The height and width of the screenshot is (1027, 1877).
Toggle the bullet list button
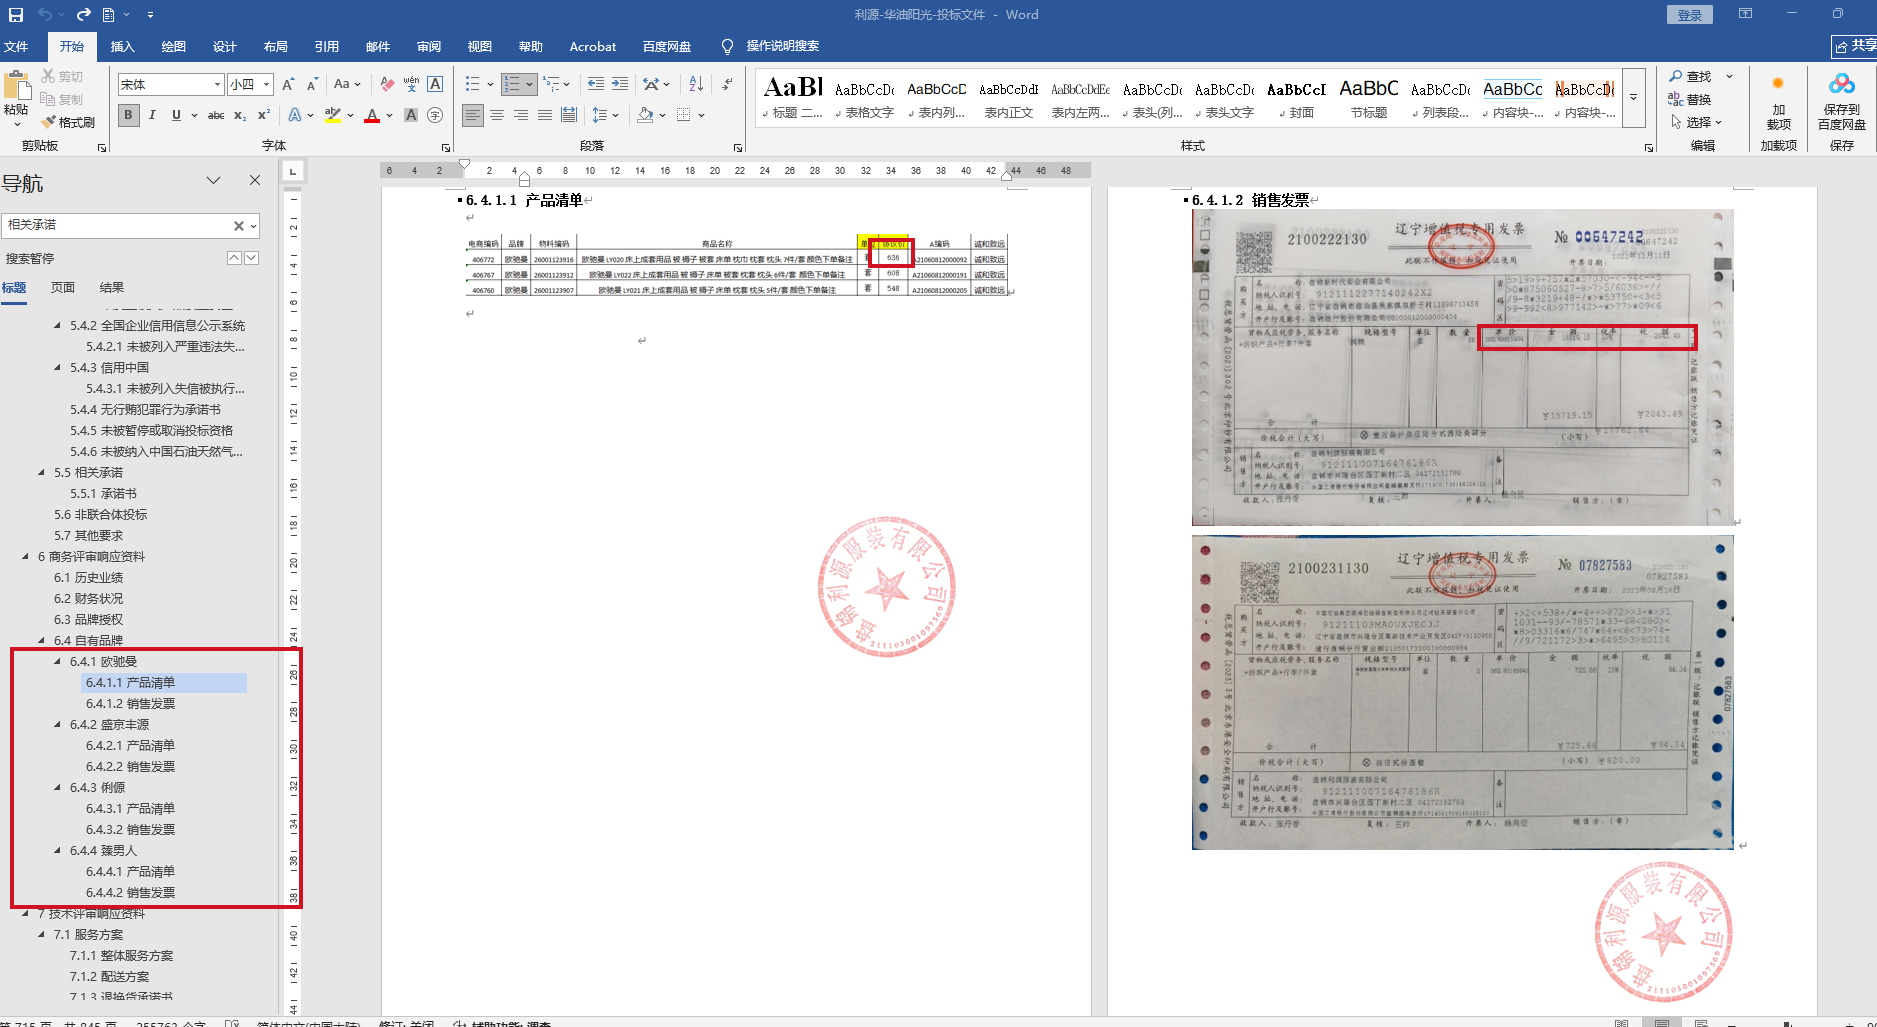[x=473, y=84]
